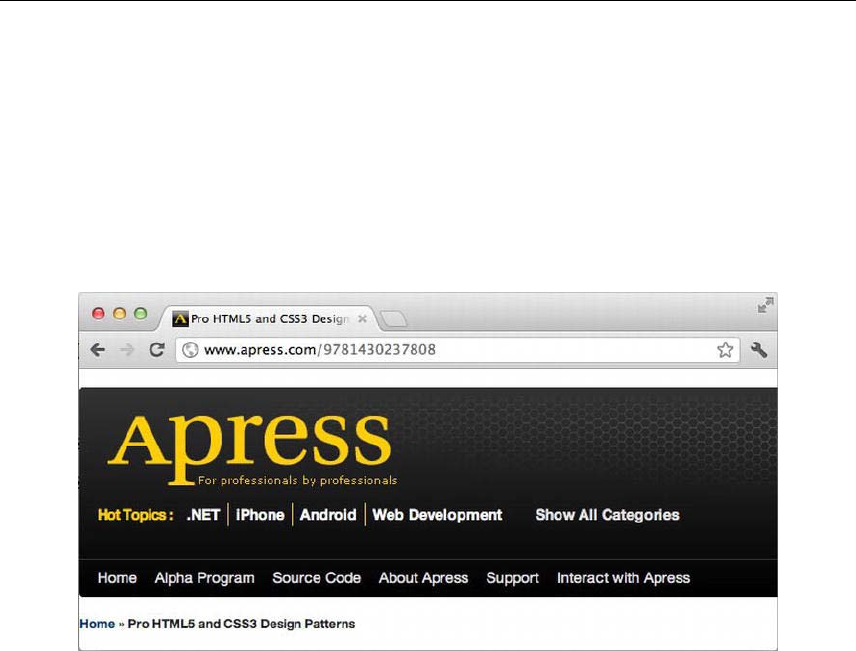Screen dimensions: 856x651
Task: Open the About Apress menu item
Action: [x=423, y=578]
